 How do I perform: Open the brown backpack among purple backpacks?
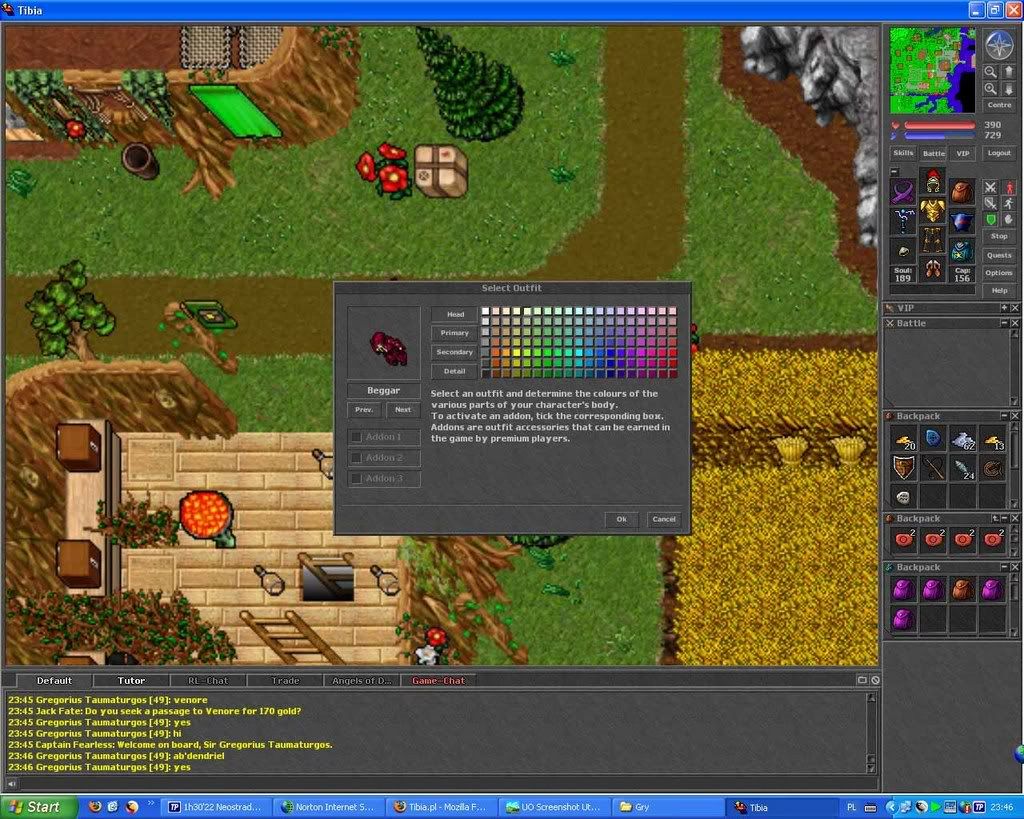pyautogui.click(x=963, y=589)
